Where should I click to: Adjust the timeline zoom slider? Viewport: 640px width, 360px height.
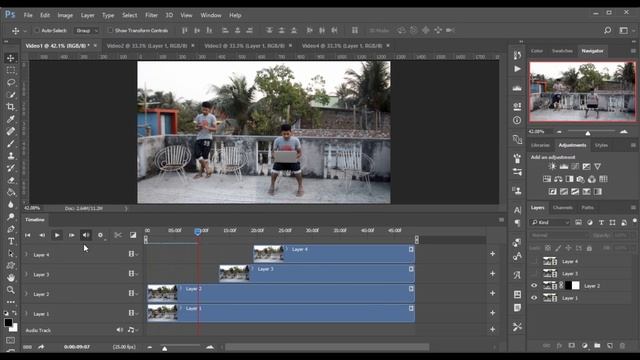tap(164, 348)
